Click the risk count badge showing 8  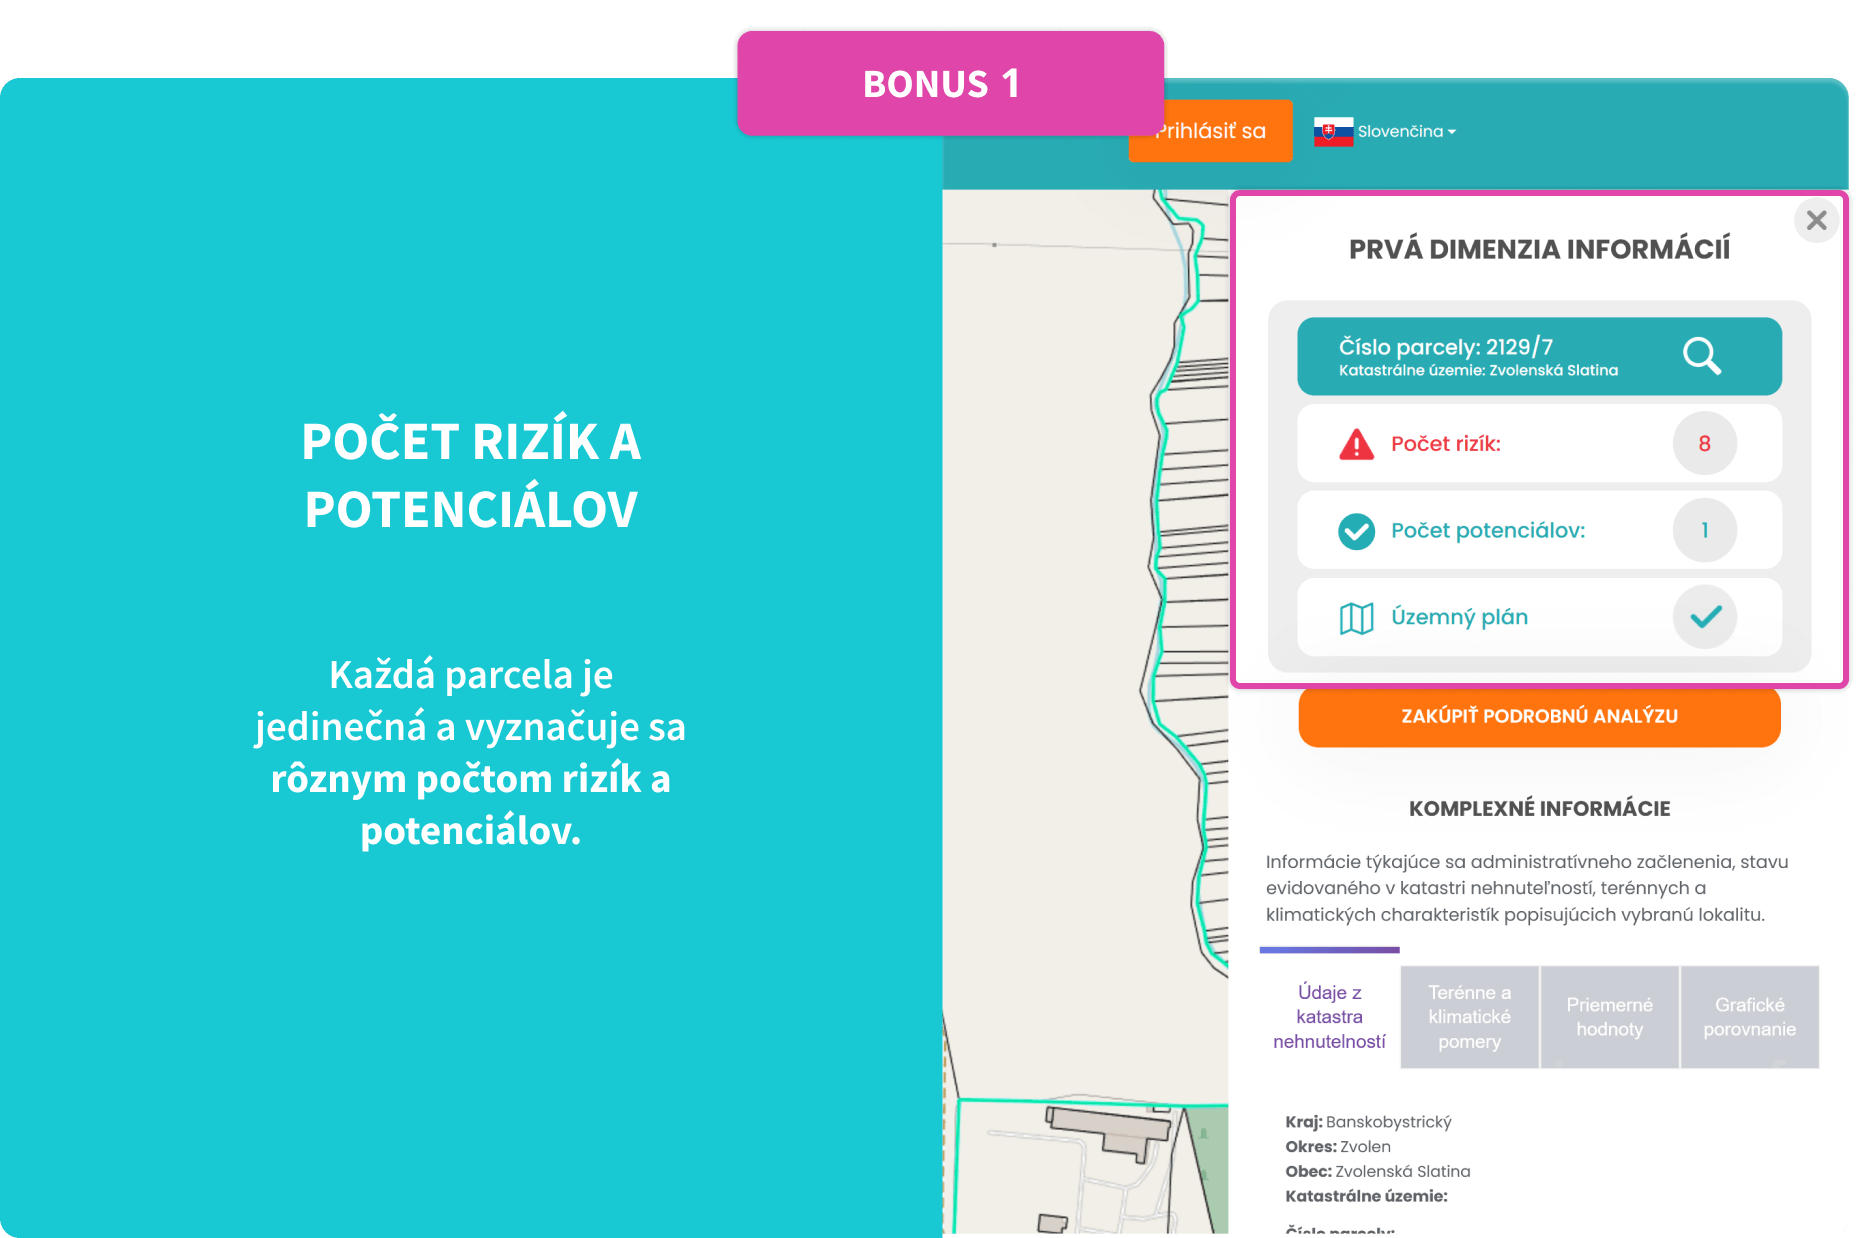click(x=1704, y=444)
